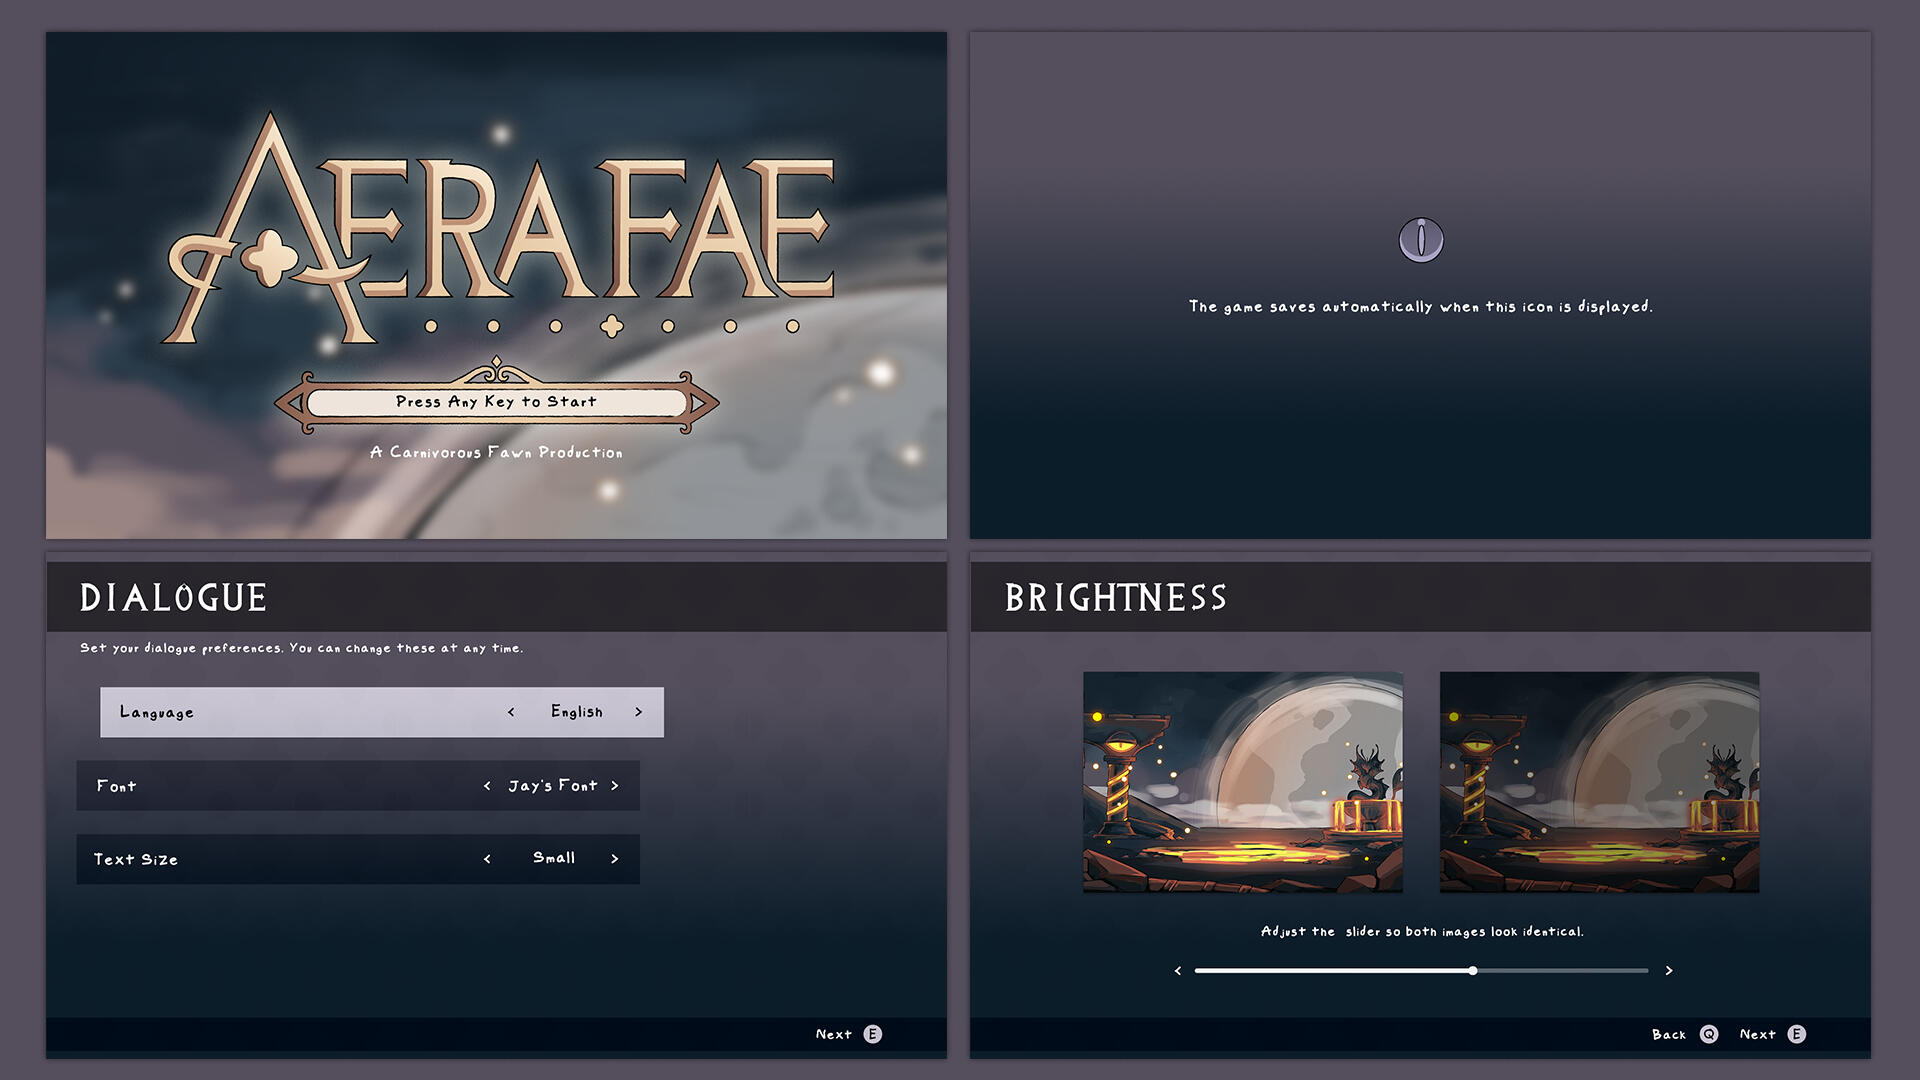
Task: Select the Font option row
Action: [358, 786]
